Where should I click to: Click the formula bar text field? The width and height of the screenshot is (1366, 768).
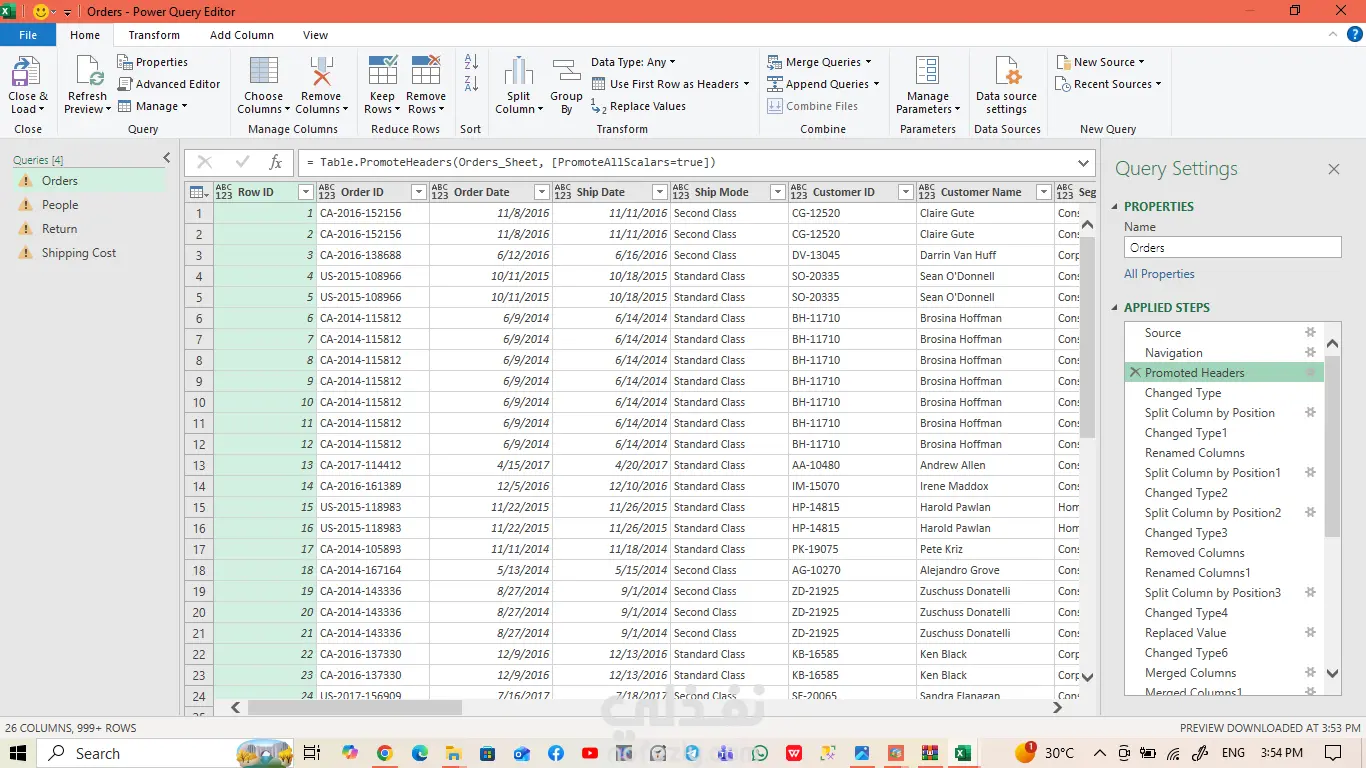pos(684,163)
